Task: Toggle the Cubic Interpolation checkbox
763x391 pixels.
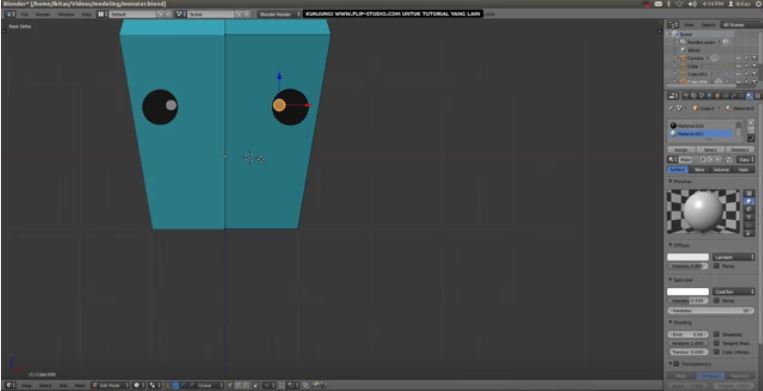Action: [716, 352]
